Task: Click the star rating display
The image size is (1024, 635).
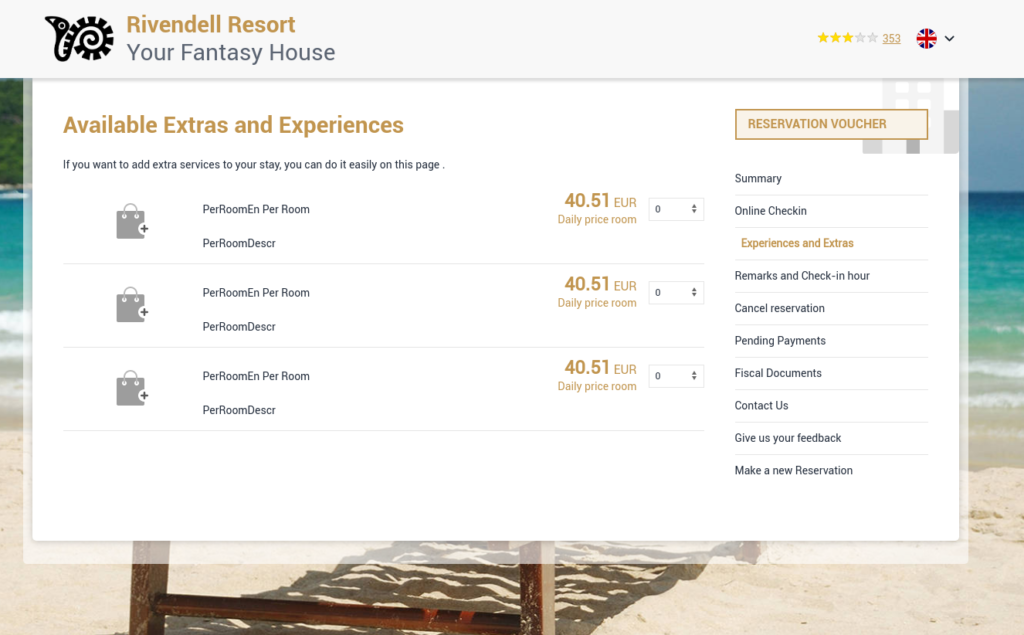Action: [x=848, y=38]
